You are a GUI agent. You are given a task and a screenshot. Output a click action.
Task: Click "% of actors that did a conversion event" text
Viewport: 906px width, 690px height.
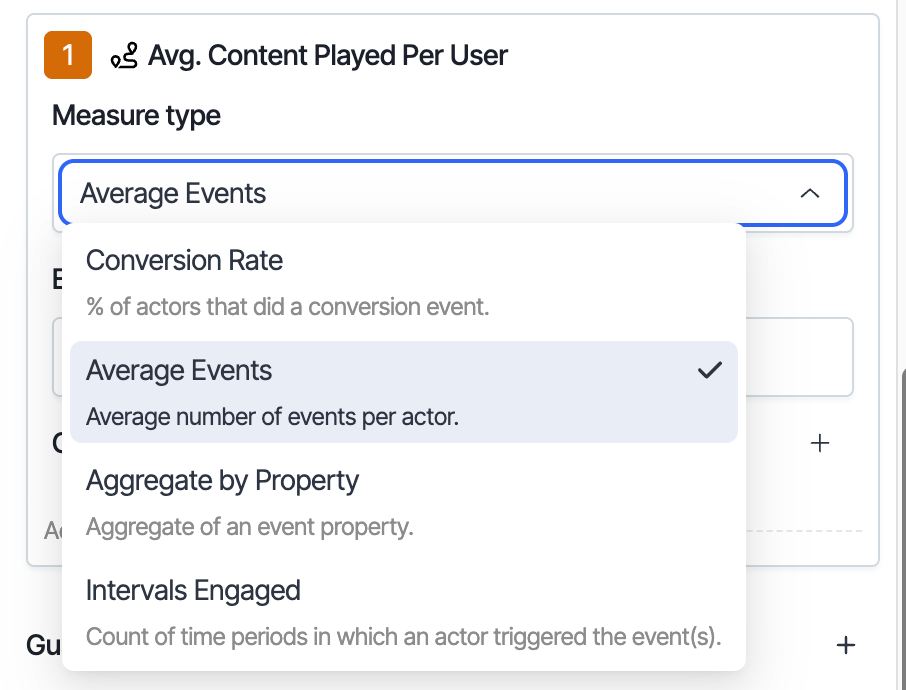coord(288,306)
